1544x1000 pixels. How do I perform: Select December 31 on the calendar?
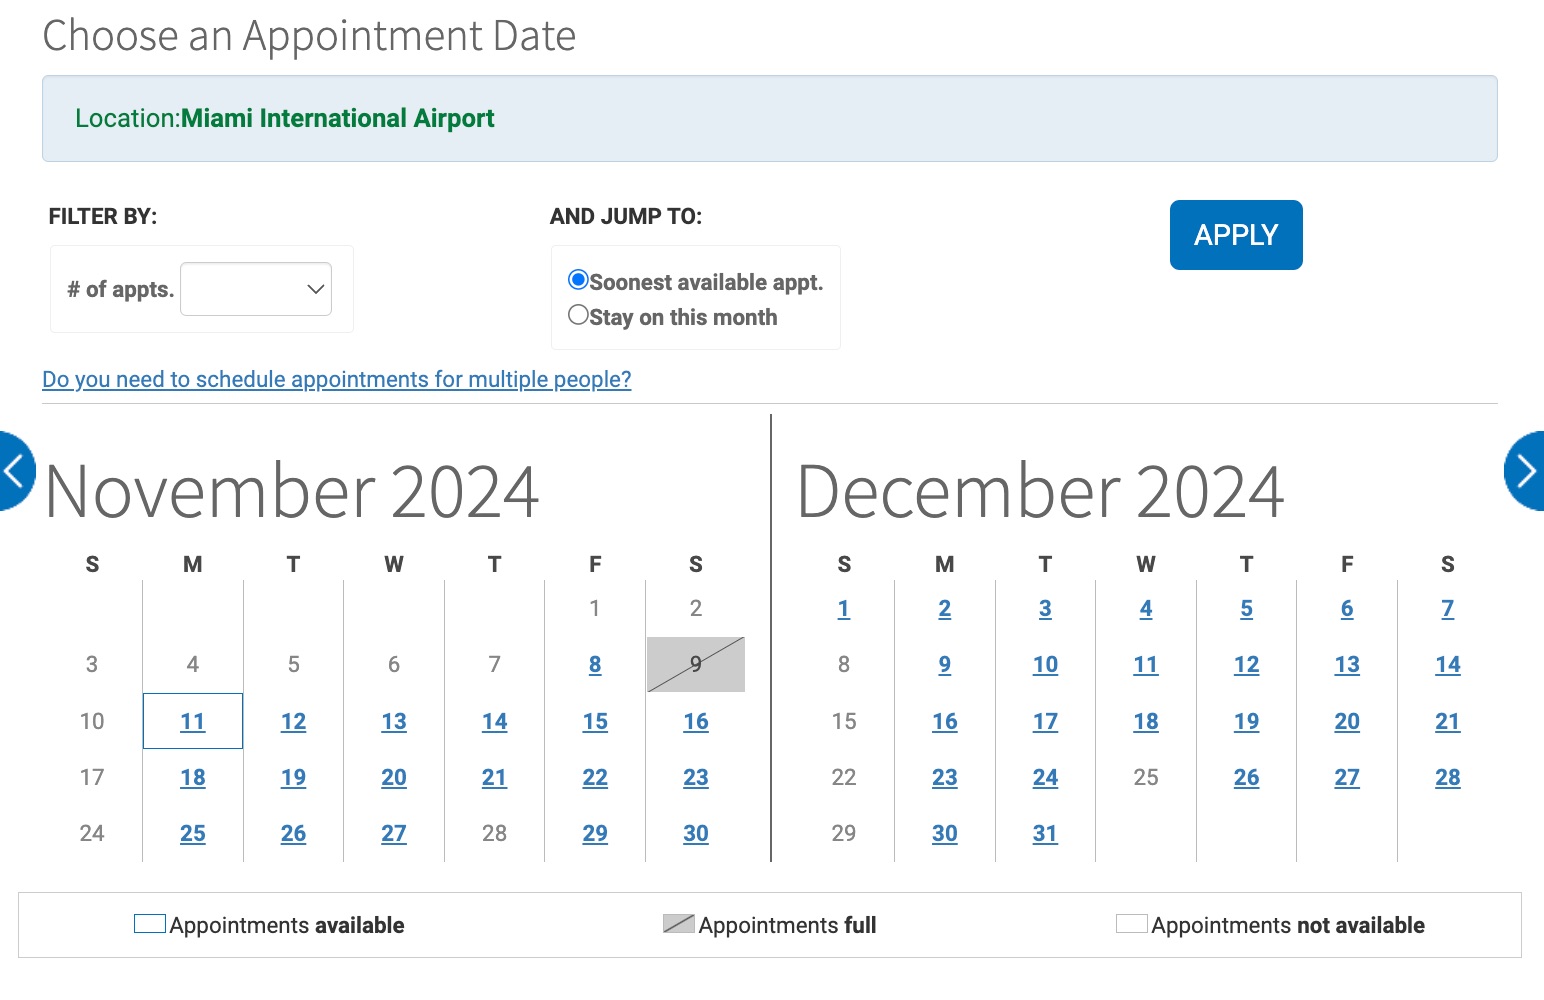(x=1045, y=833)
